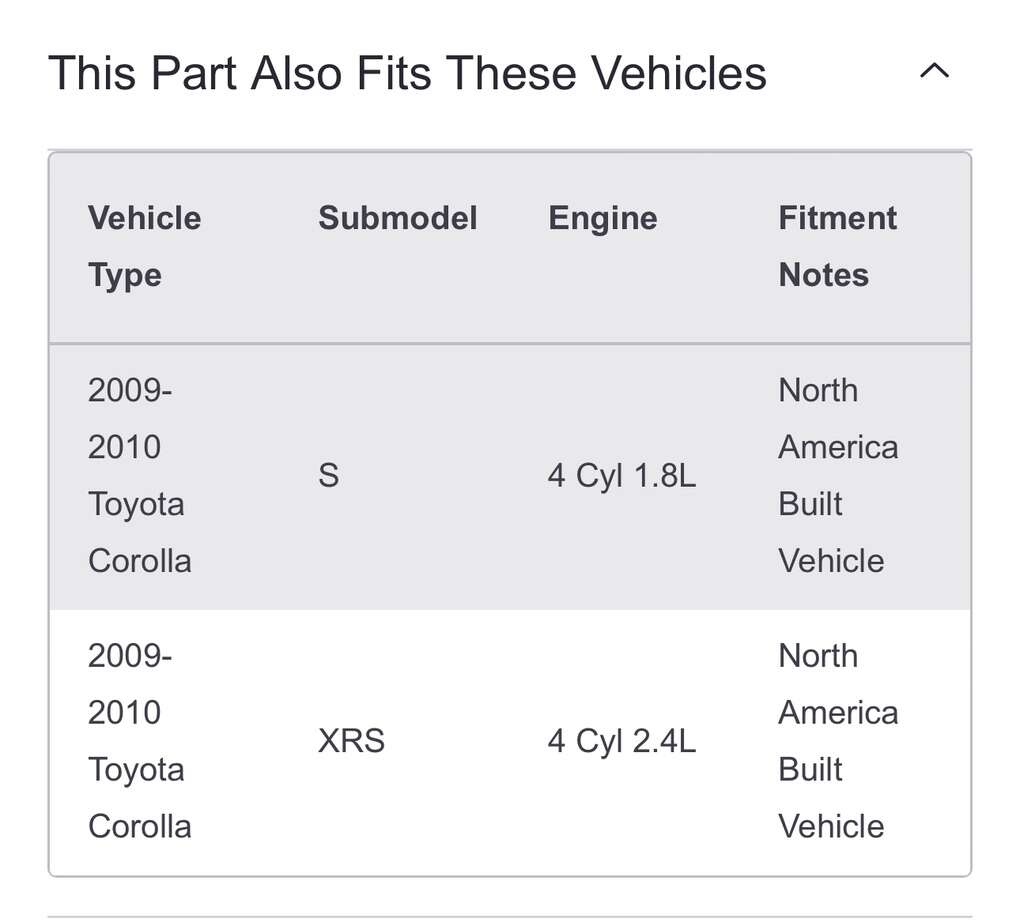Screen dimensions: 1020x922
Task: Click '2009-' year text in the white row
Action: [129, 656]
